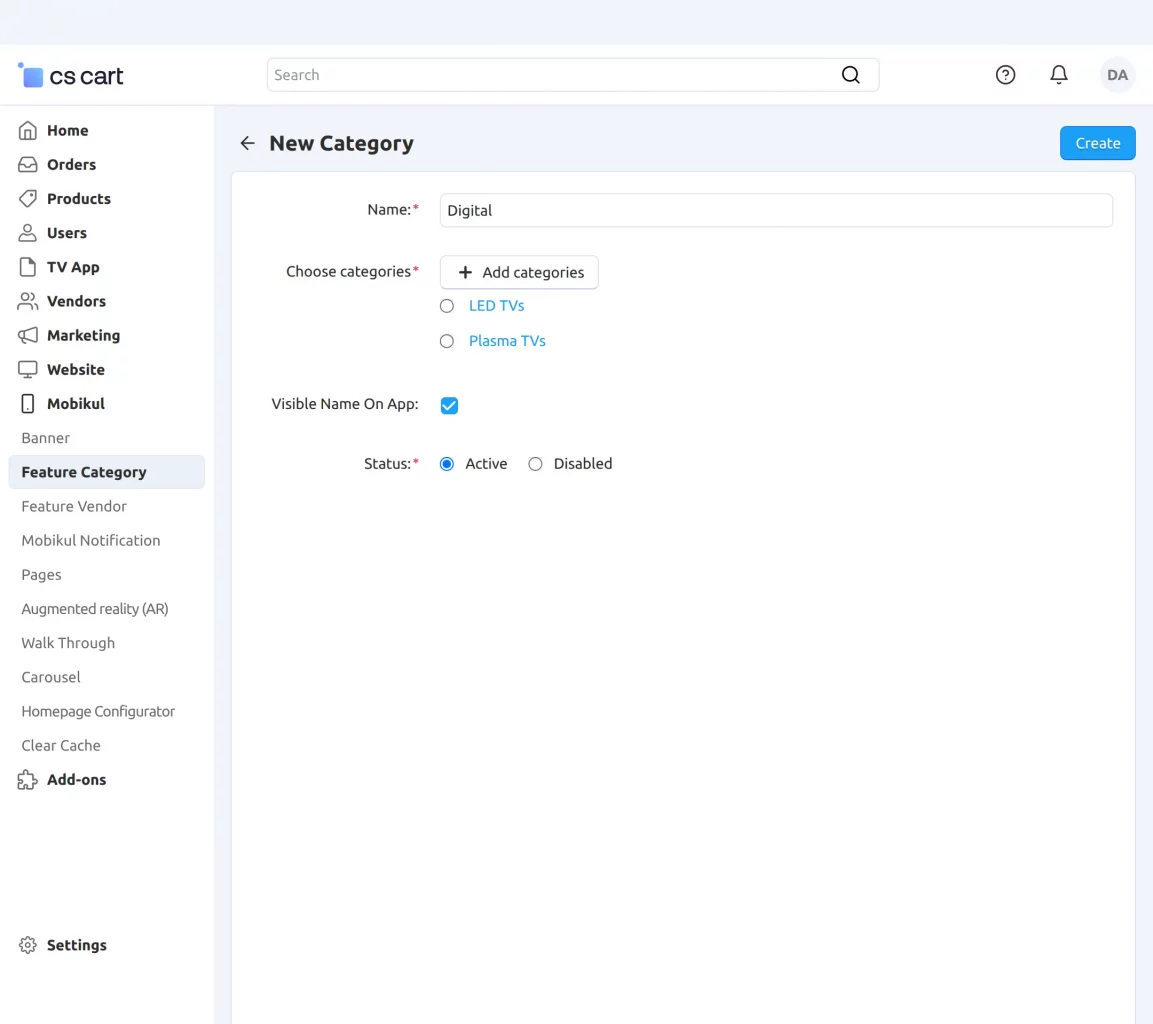Select the Disabled status radio button
This screenshot has width=1153, height=1024.
[x=535, y=463]
